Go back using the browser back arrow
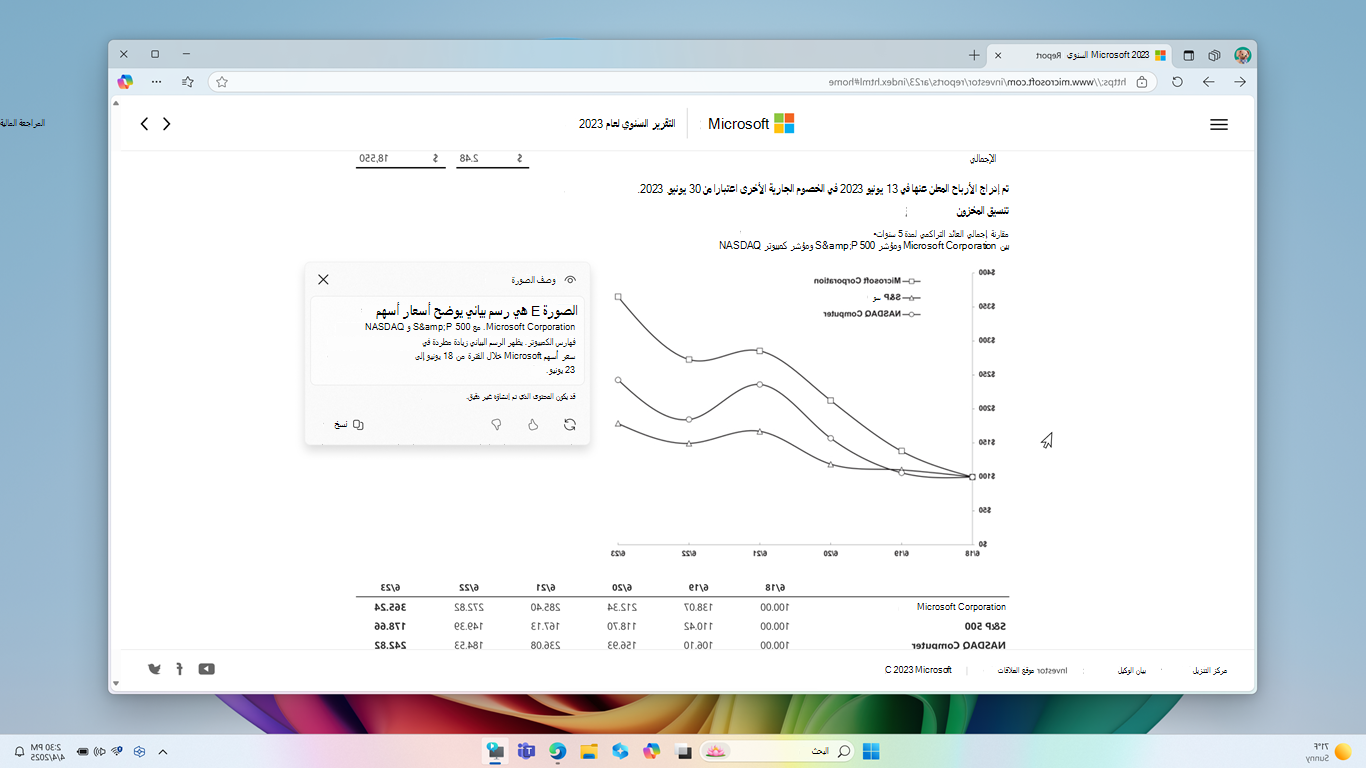 (x=1240, y=82)
